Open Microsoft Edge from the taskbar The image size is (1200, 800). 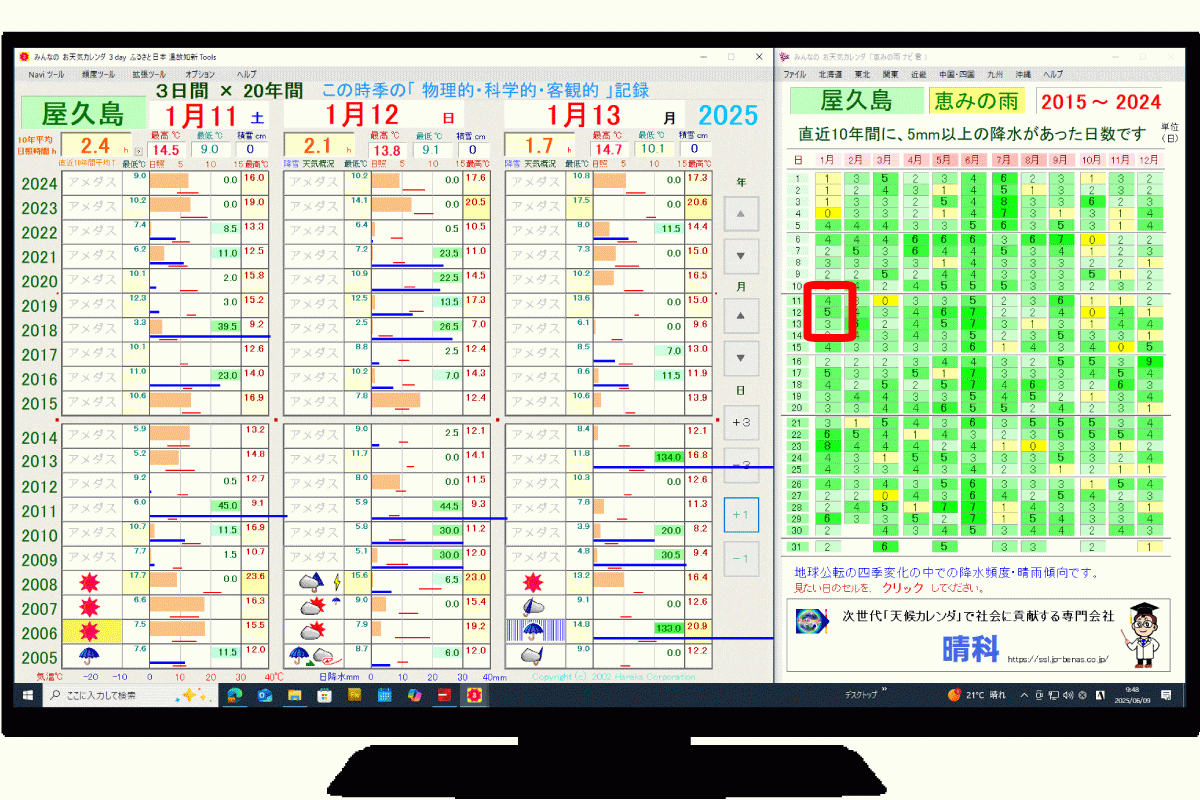235,695
